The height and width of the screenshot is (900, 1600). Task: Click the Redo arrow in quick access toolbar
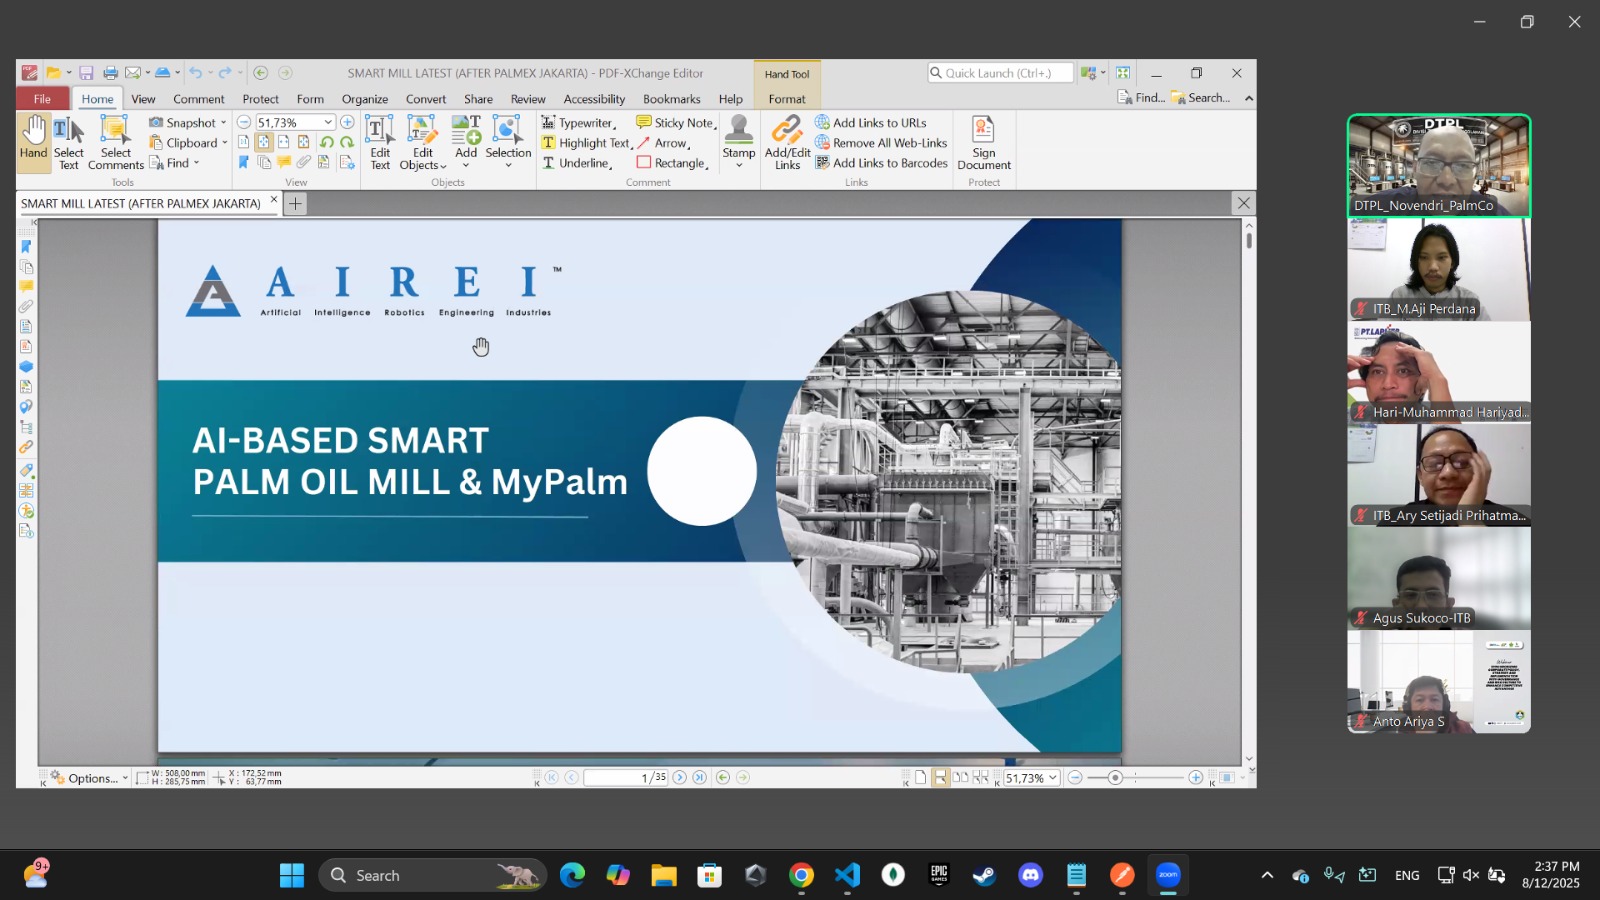(225, 73)
